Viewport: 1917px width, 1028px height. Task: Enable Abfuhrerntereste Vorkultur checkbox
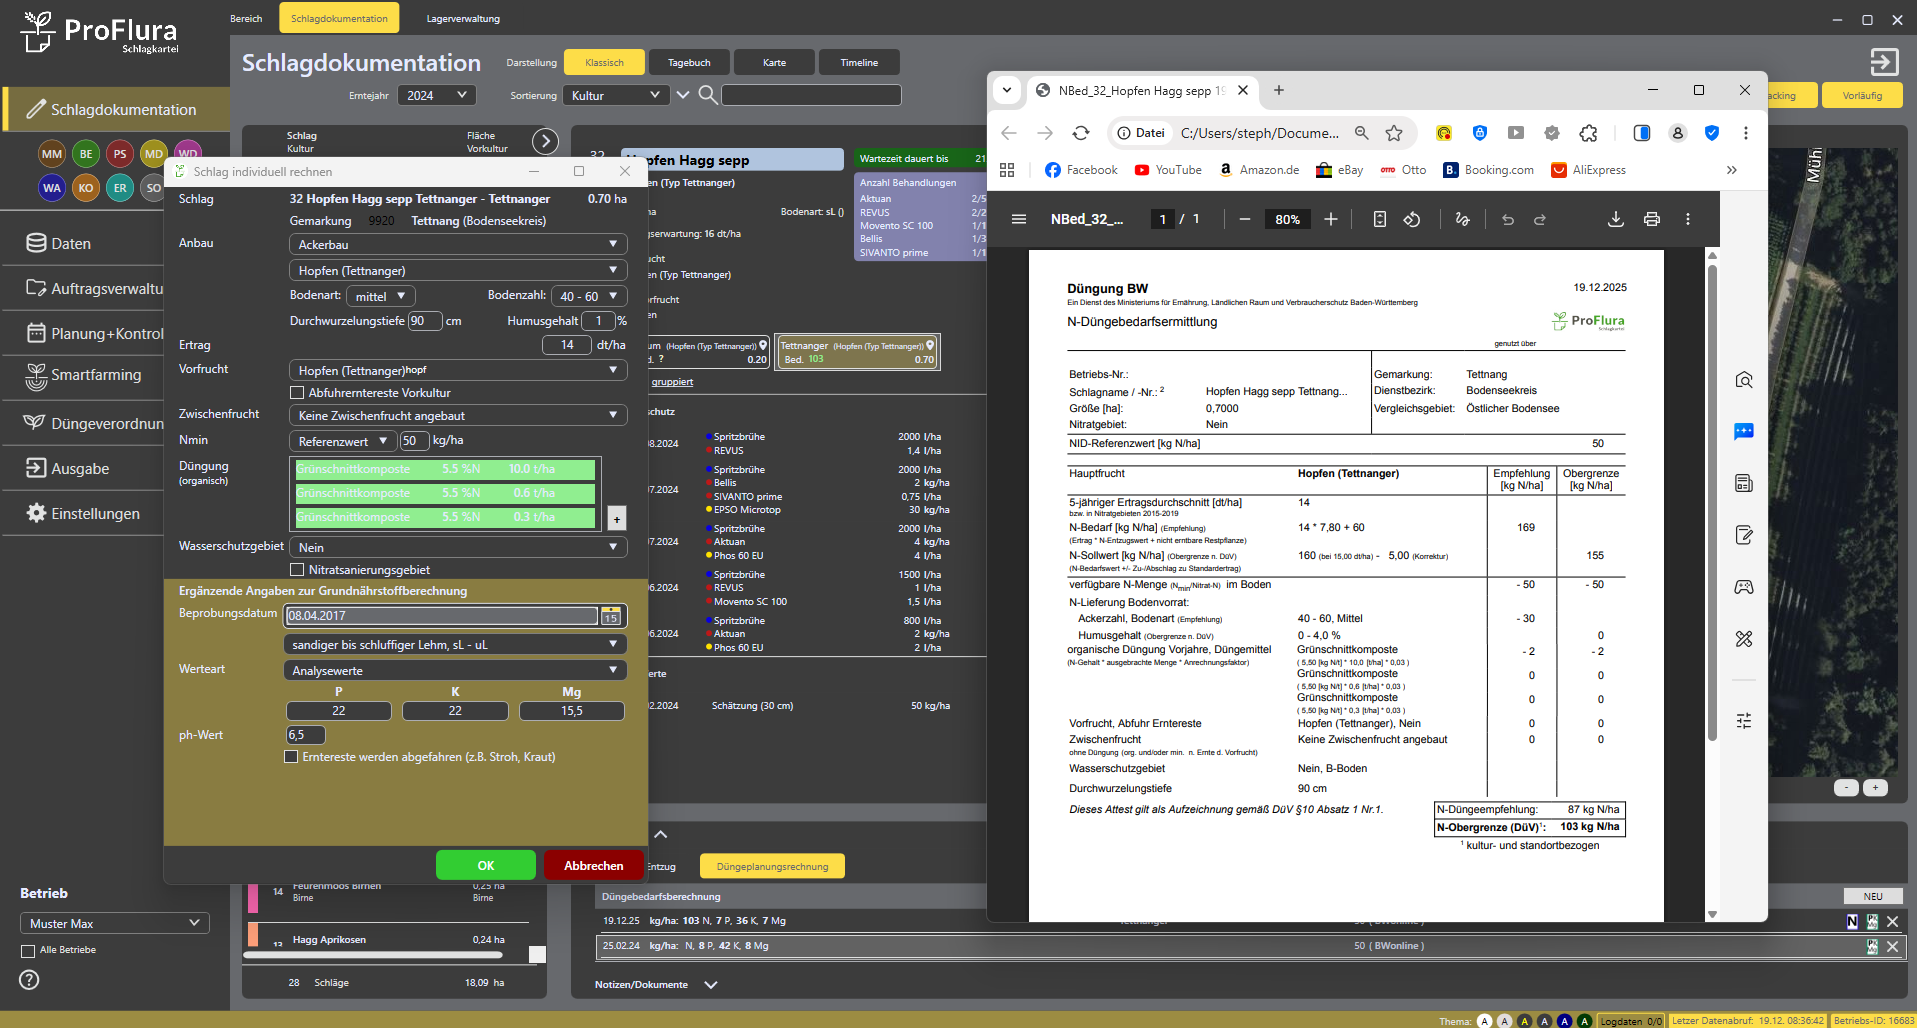pyautogui.click(x=297, y=393)
